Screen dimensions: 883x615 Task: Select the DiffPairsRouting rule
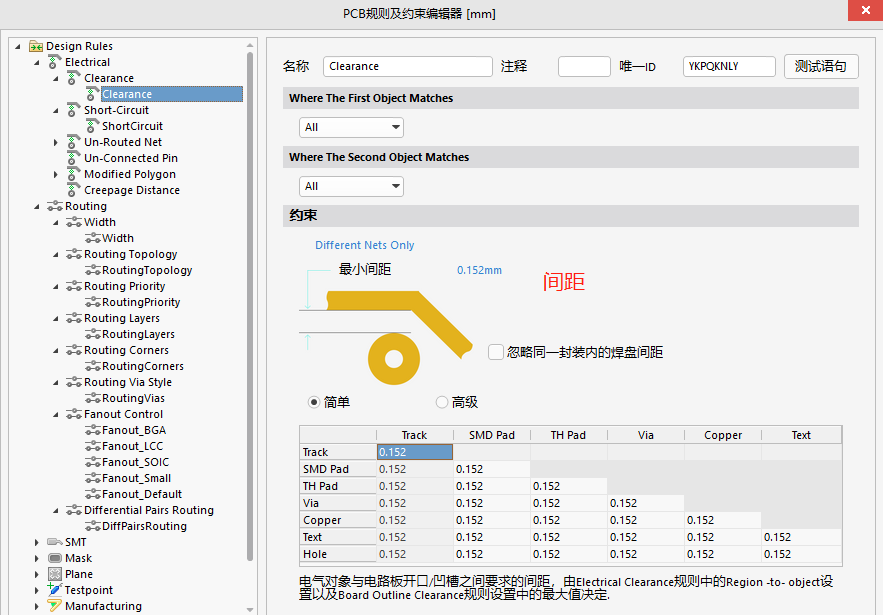[x=144, y=526]
